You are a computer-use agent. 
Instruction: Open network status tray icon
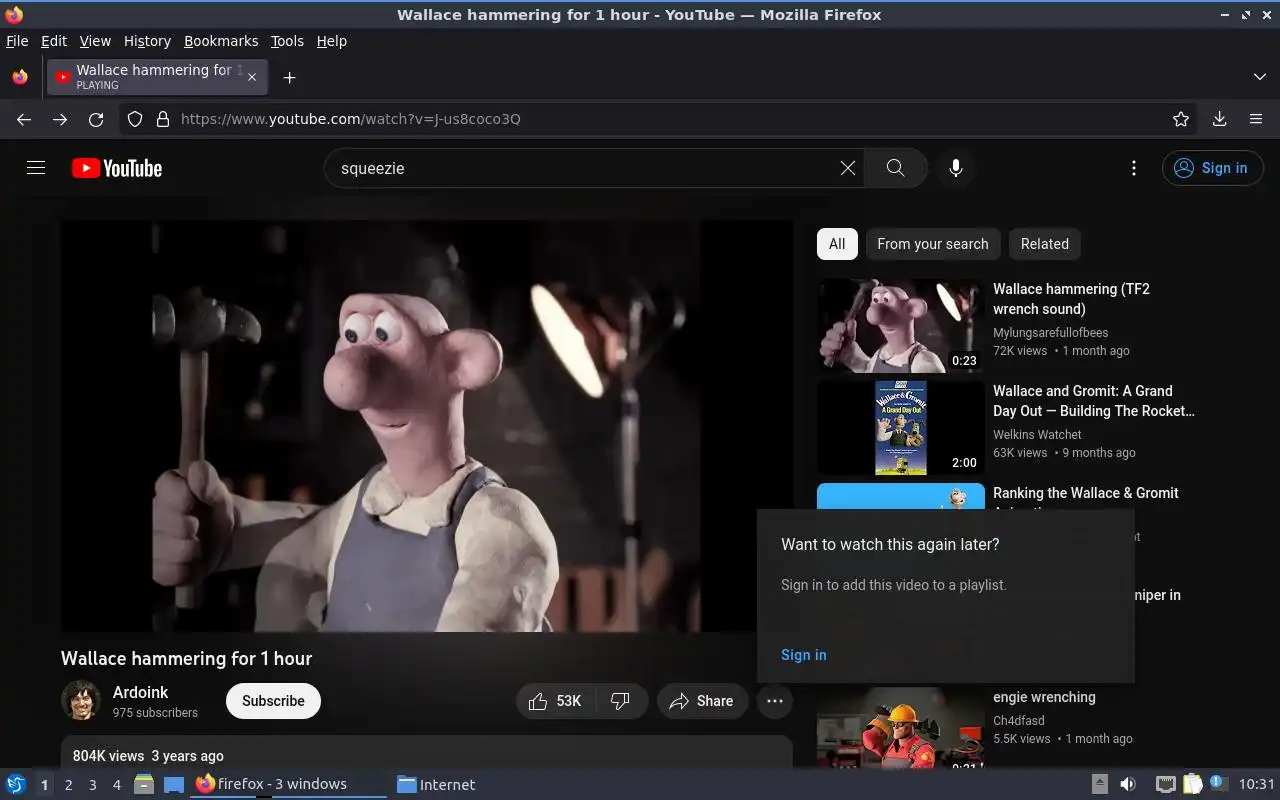[x=1166, y=784]
